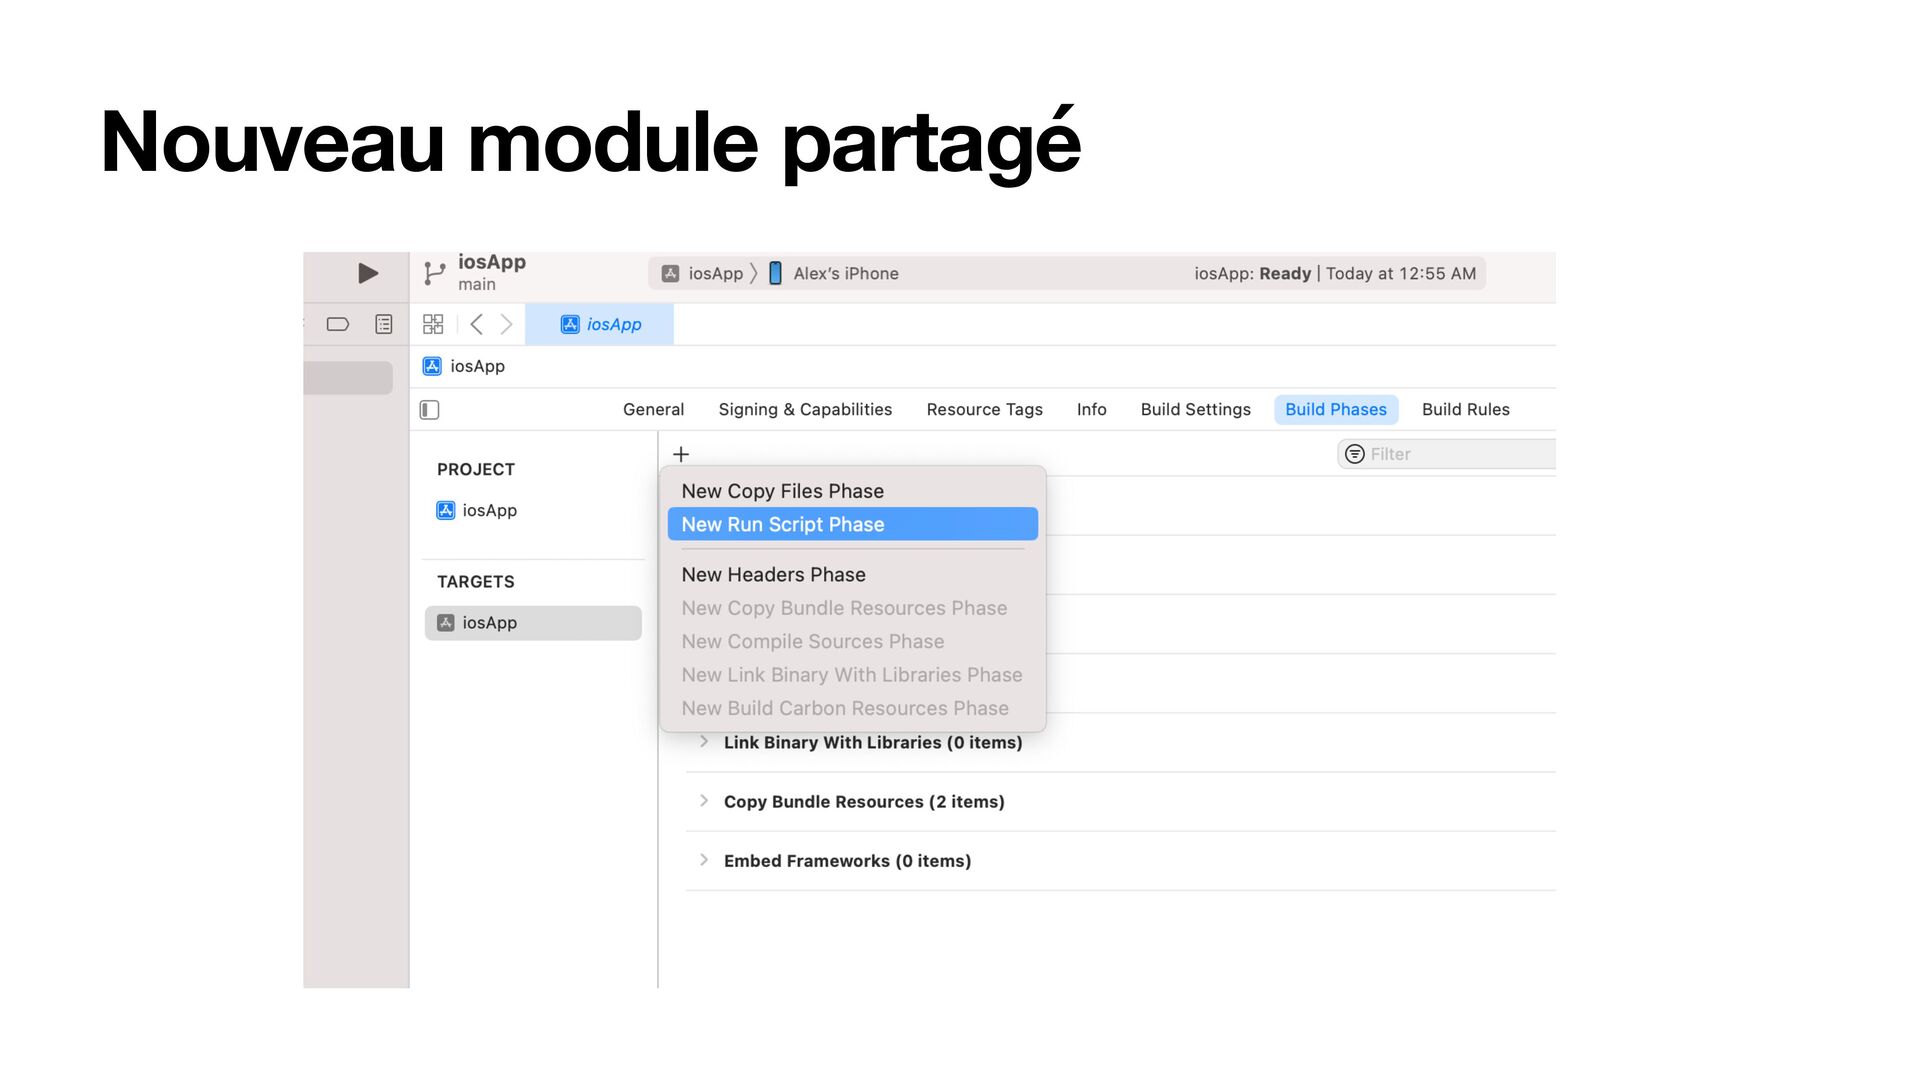The image size is (1920, 1080).
Task: Click New Copy Bundle Resources Phase
Action: point(852,608)
